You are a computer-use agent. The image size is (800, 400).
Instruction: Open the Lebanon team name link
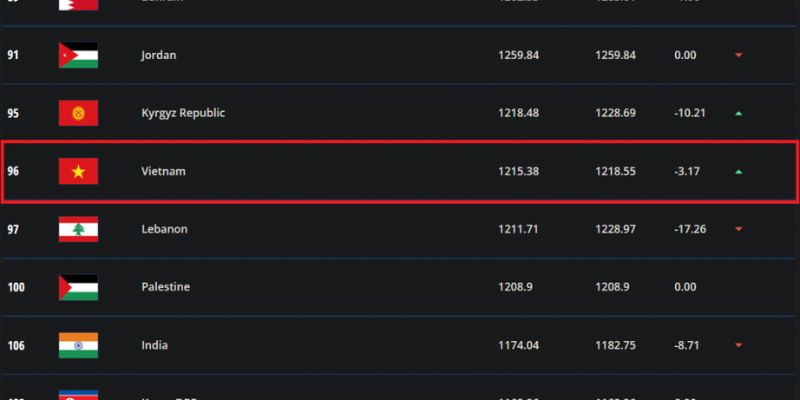click(164, 229)
